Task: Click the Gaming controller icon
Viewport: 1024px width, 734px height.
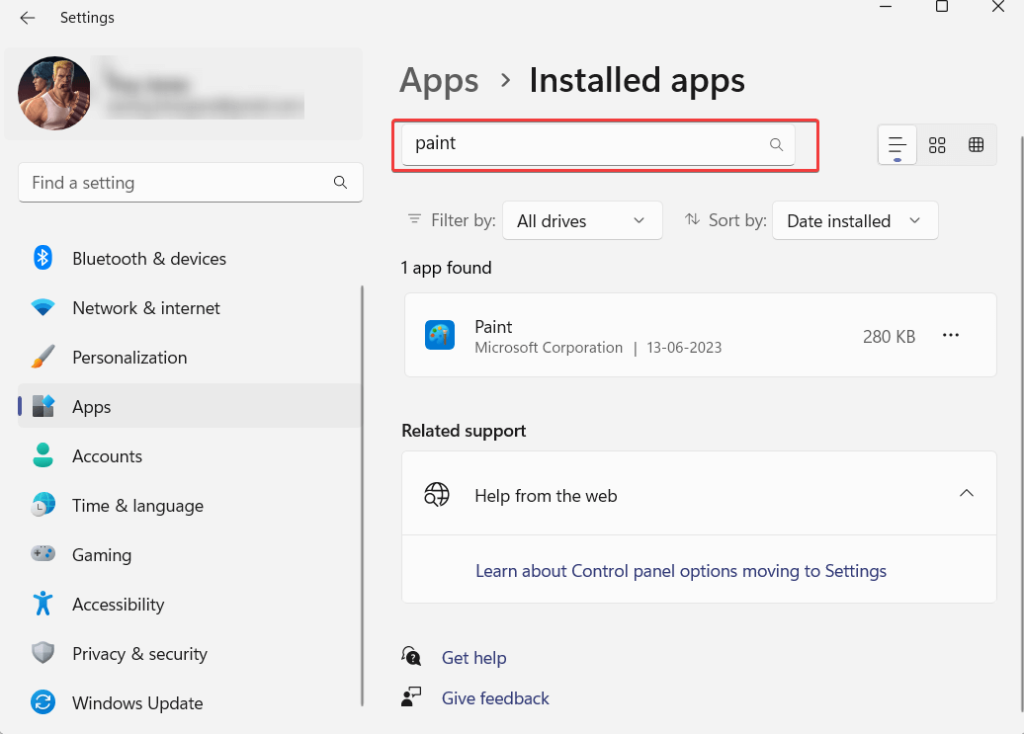Action: coord(43,554)
